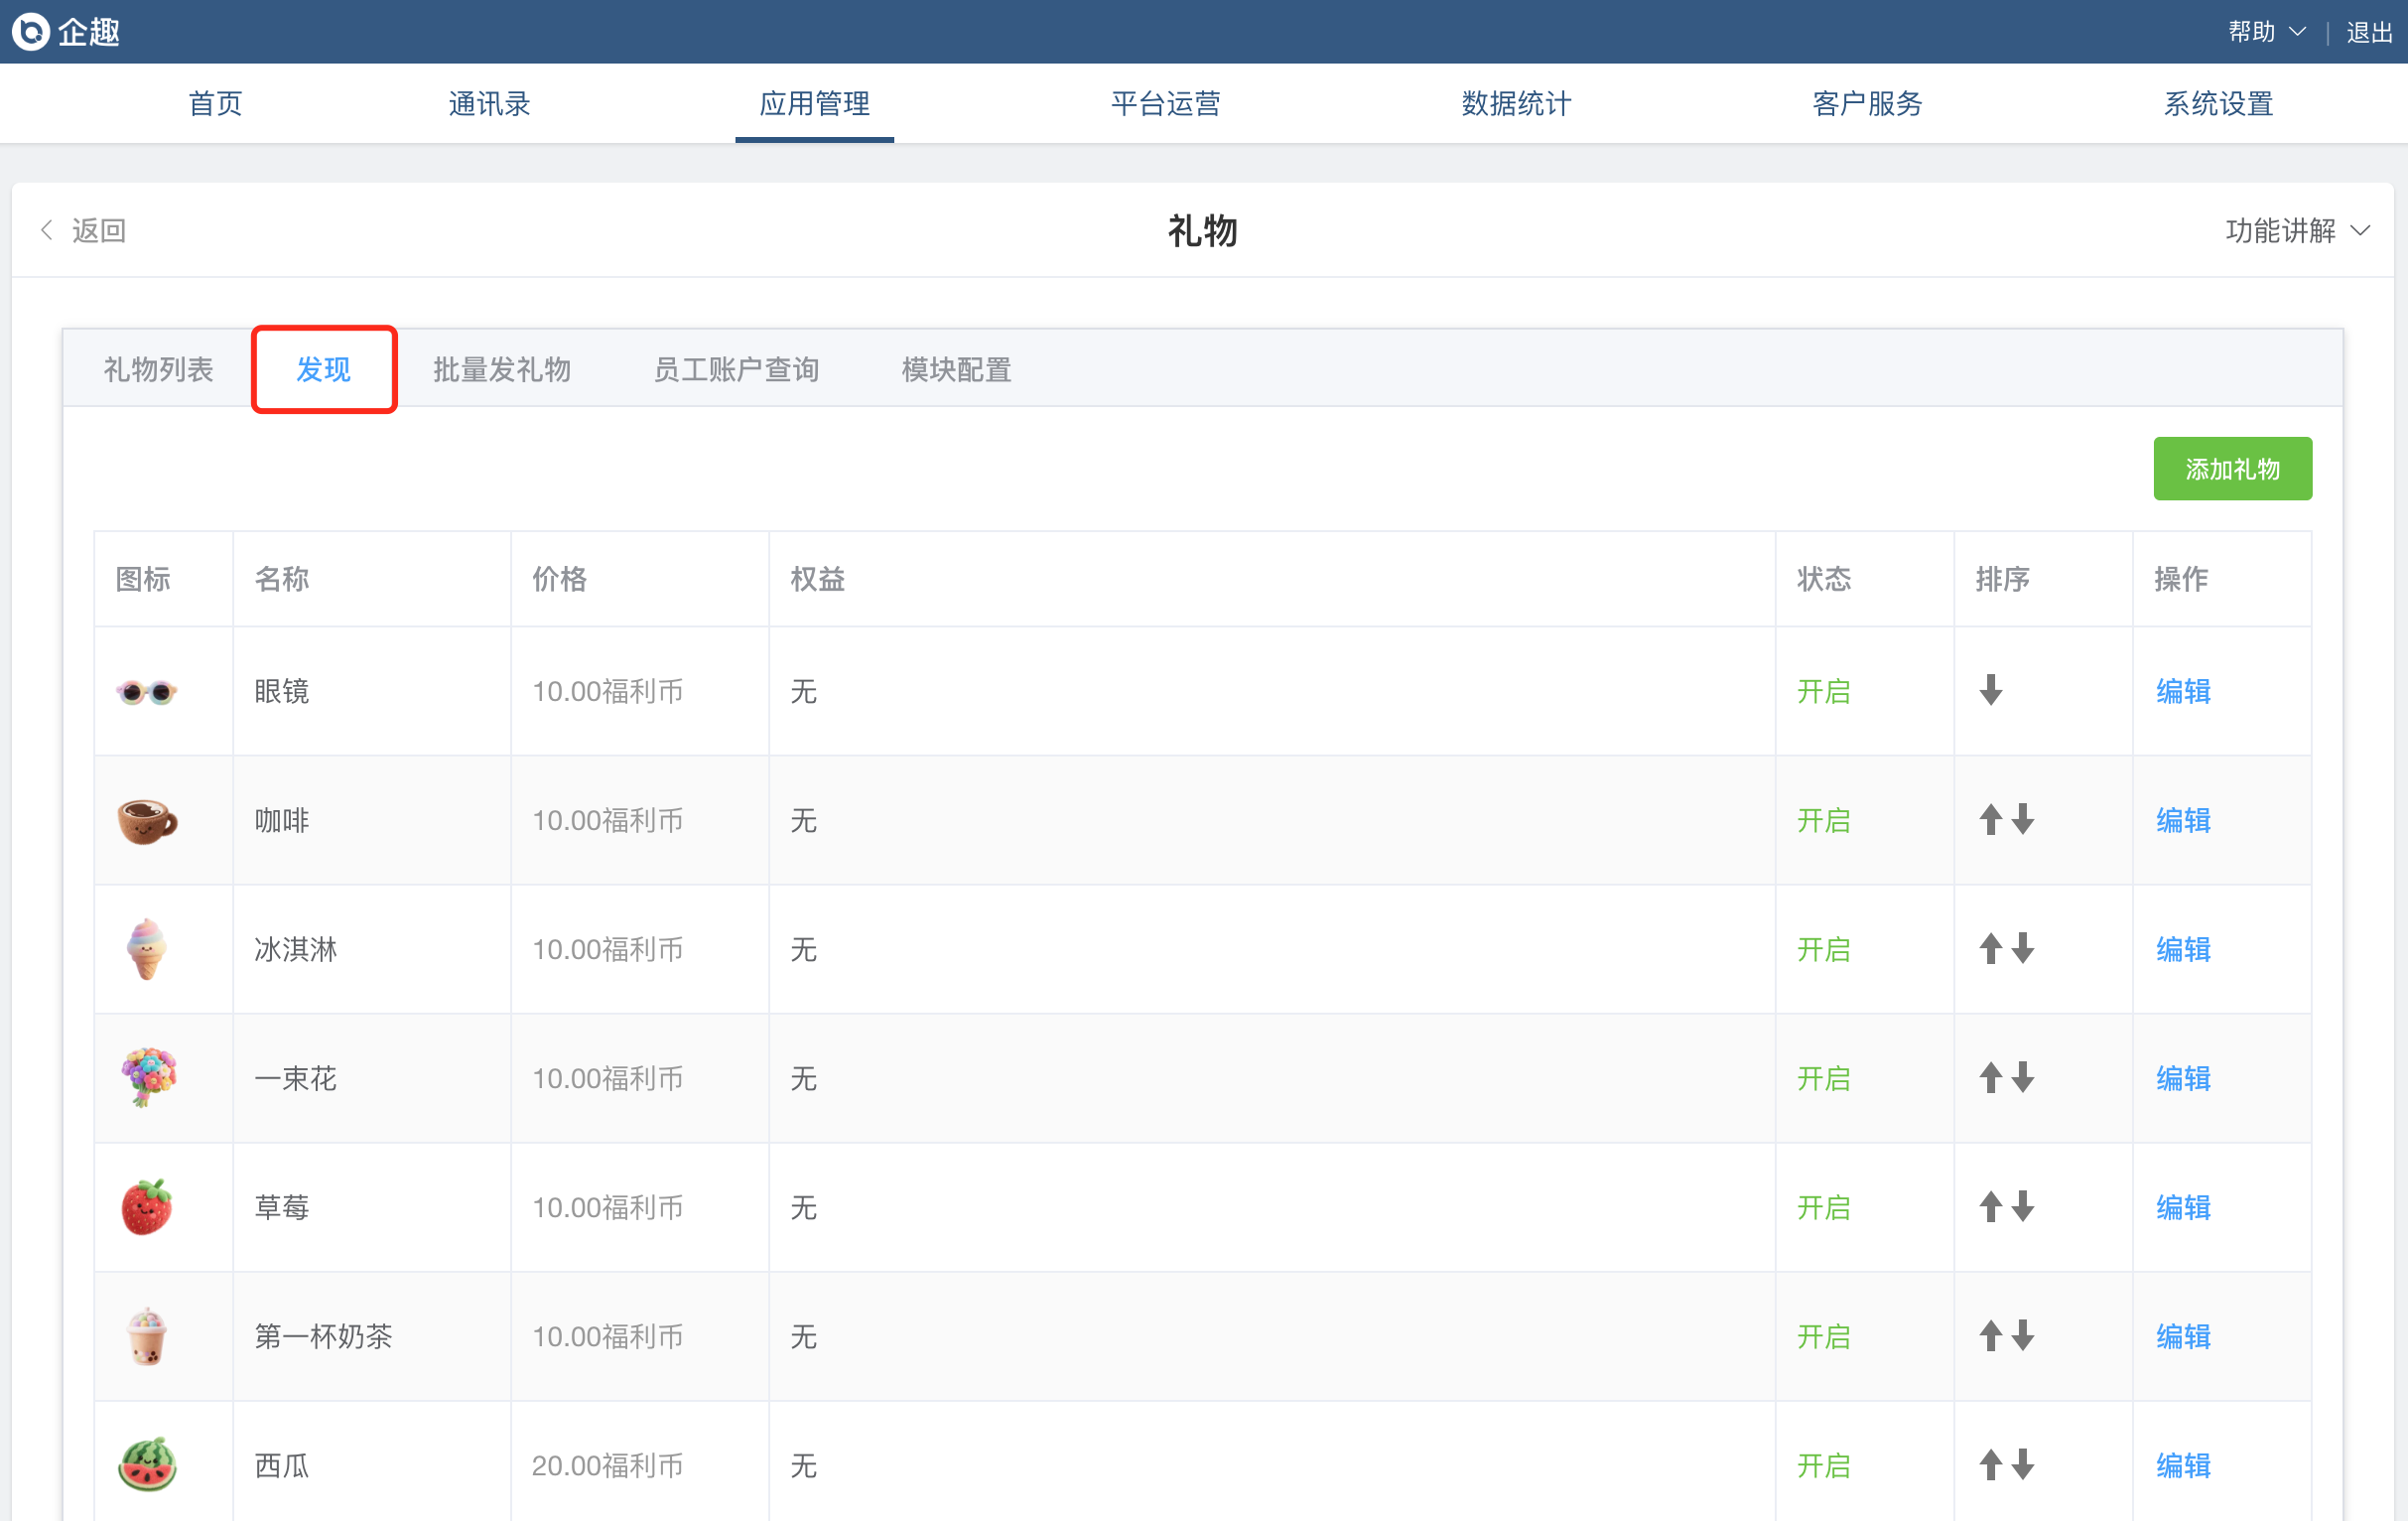Toggle 开启 status for 眼镜 gift
This screenshot has width=2408, height=1521.
[1823, 691]
